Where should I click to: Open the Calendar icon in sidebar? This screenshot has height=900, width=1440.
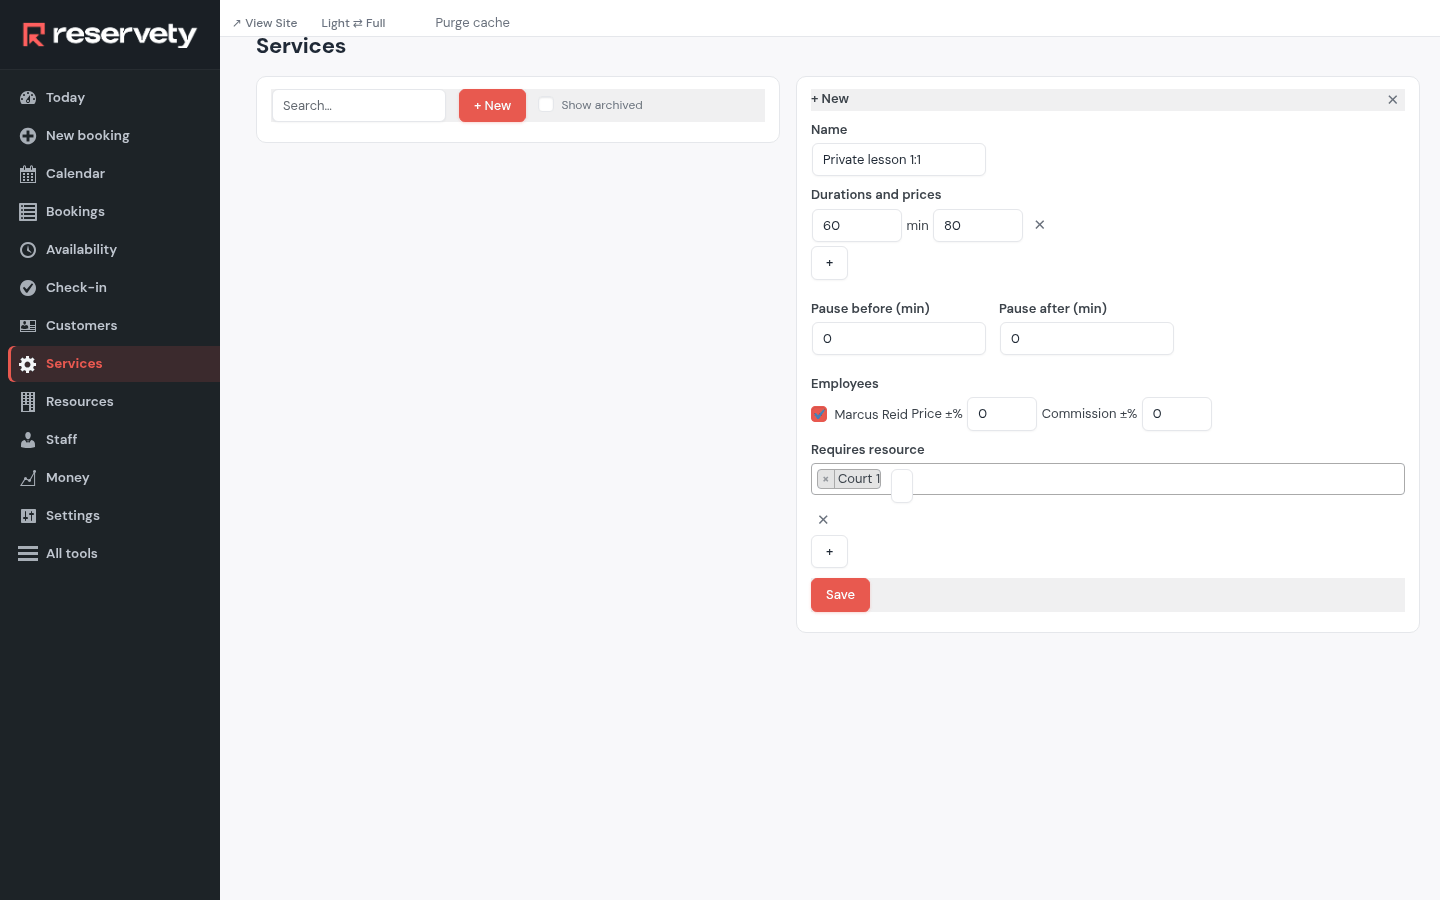coord(28,174)
